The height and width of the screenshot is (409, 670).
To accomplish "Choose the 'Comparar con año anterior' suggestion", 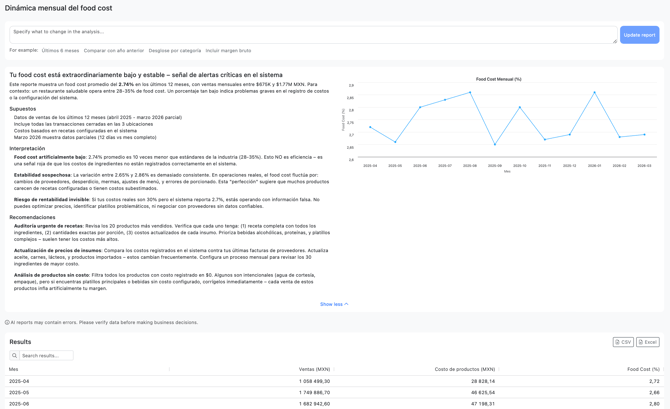I will (x=114, y=51).
